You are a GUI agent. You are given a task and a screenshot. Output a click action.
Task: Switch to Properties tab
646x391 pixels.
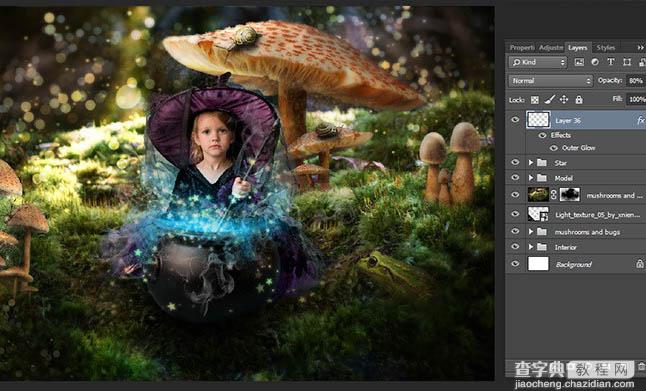coord(521,48)
